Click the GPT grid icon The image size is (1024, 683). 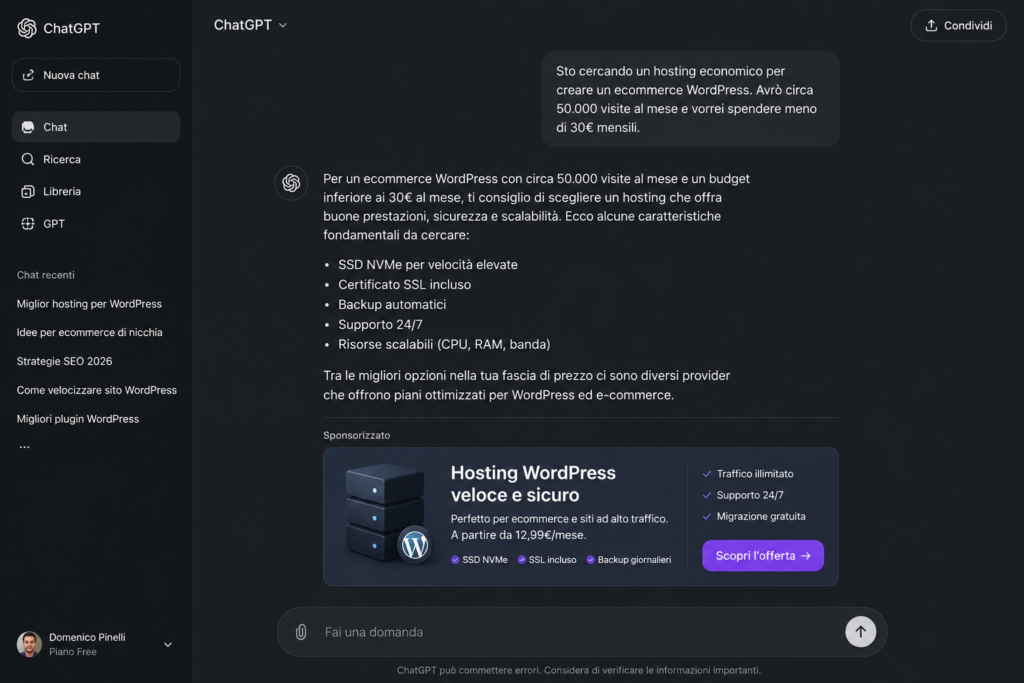(27, 223)
